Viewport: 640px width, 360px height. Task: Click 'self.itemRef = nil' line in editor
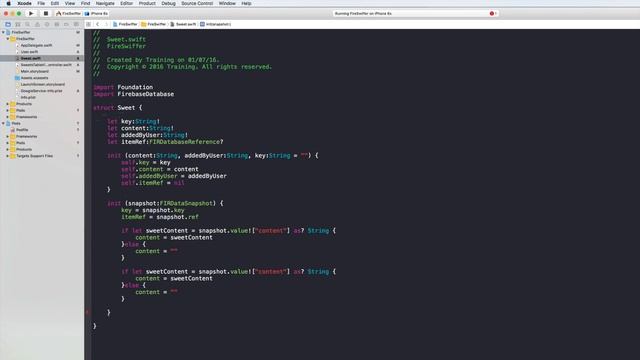[x=153, y=183]
